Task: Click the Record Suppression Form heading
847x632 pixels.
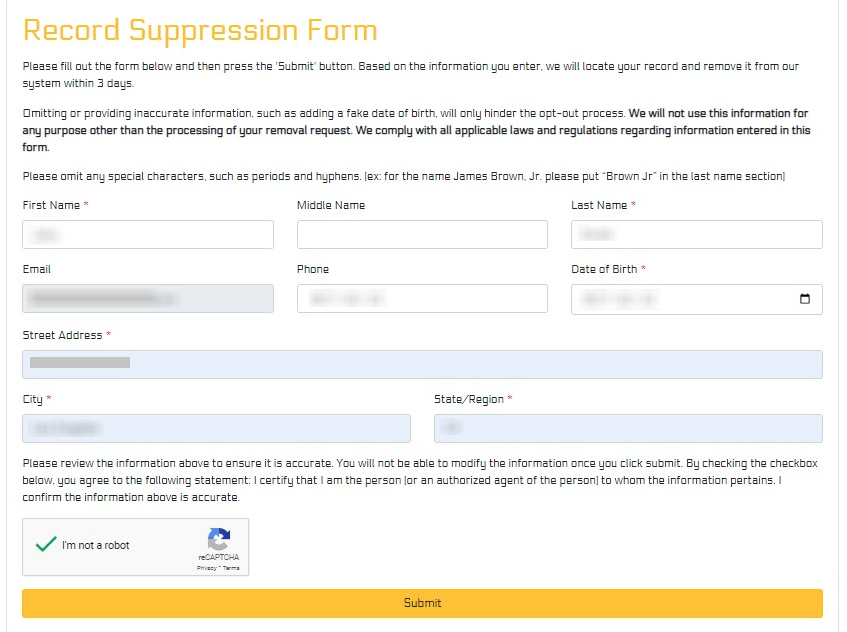Action: pyautogui.click(x=199, y=30)
